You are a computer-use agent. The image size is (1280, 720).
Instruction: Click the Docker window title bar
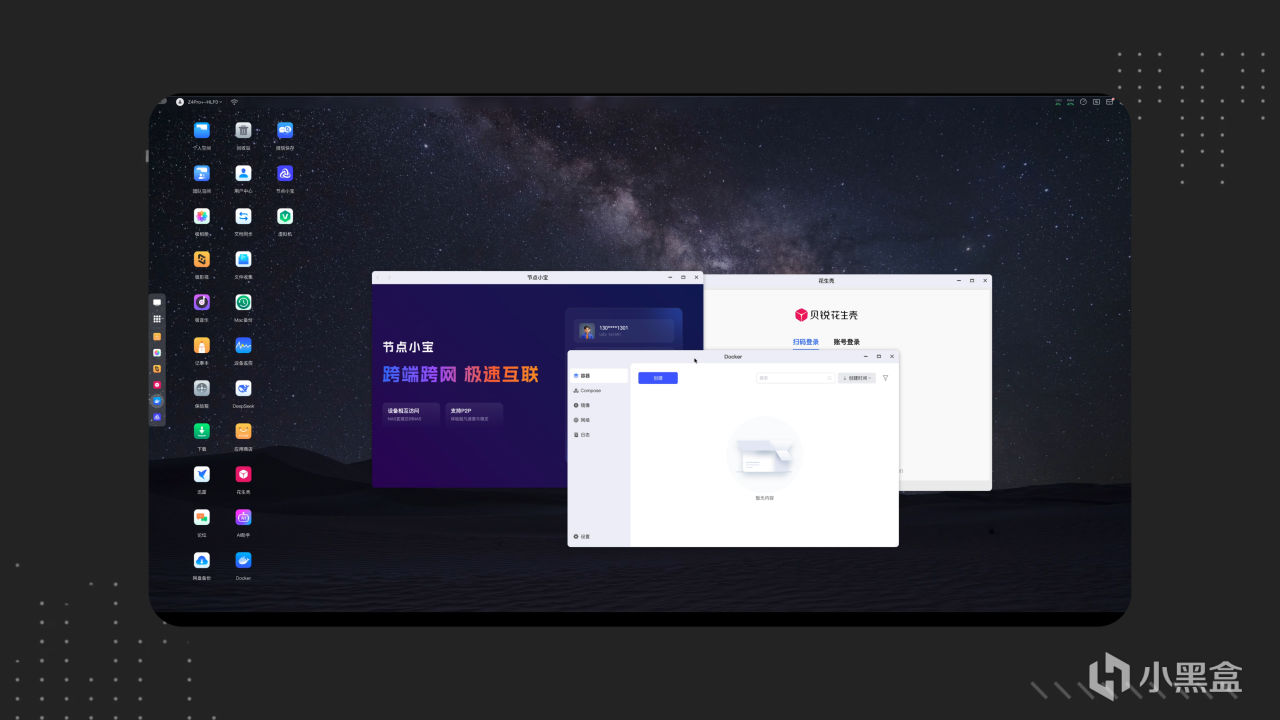(733, 356)
